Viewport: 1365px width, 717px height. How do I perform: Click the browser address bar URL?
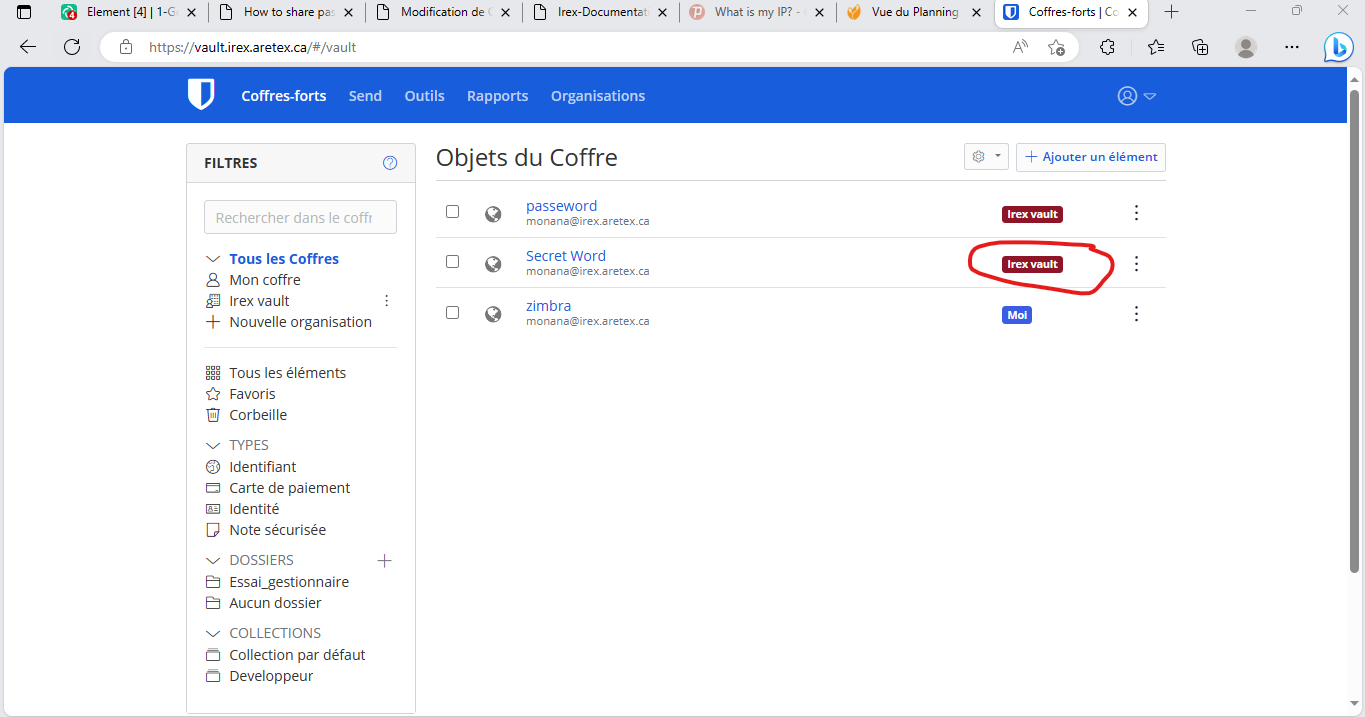[253, 47]
